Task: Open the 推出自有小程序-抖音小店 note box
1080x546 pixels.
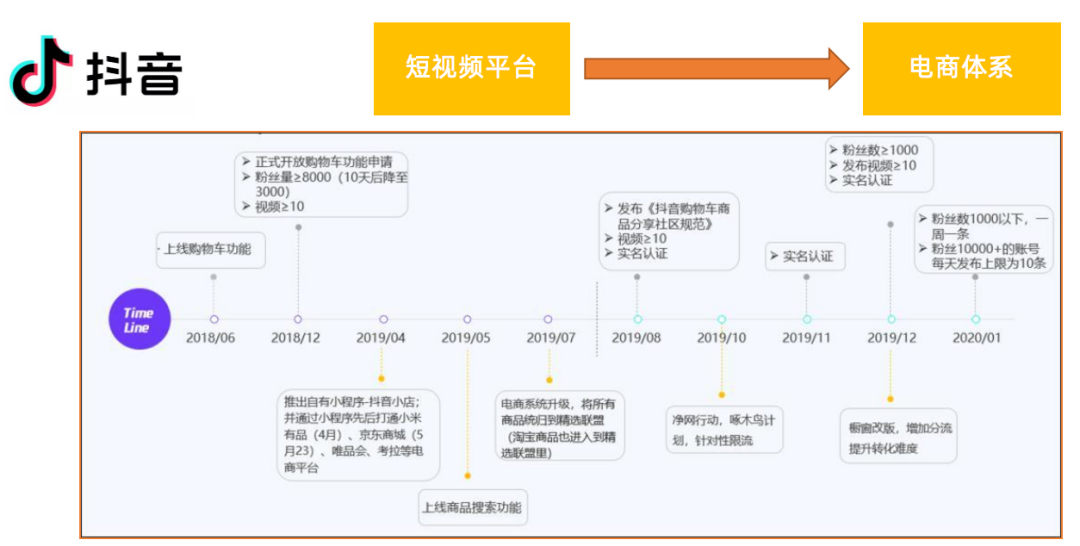Action: [359, 434]
